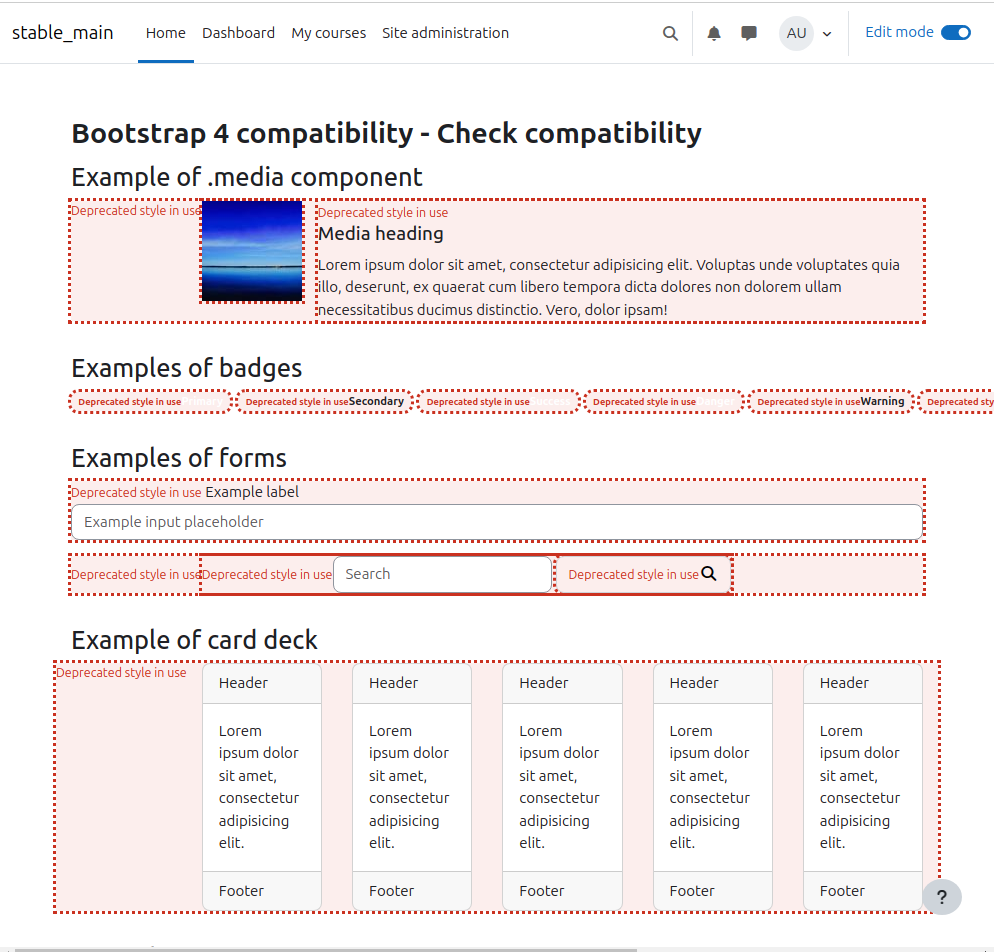Click the 'Example of .media component' heading
The width and height of the screenshot is (994, 952).
click(247, 177)
